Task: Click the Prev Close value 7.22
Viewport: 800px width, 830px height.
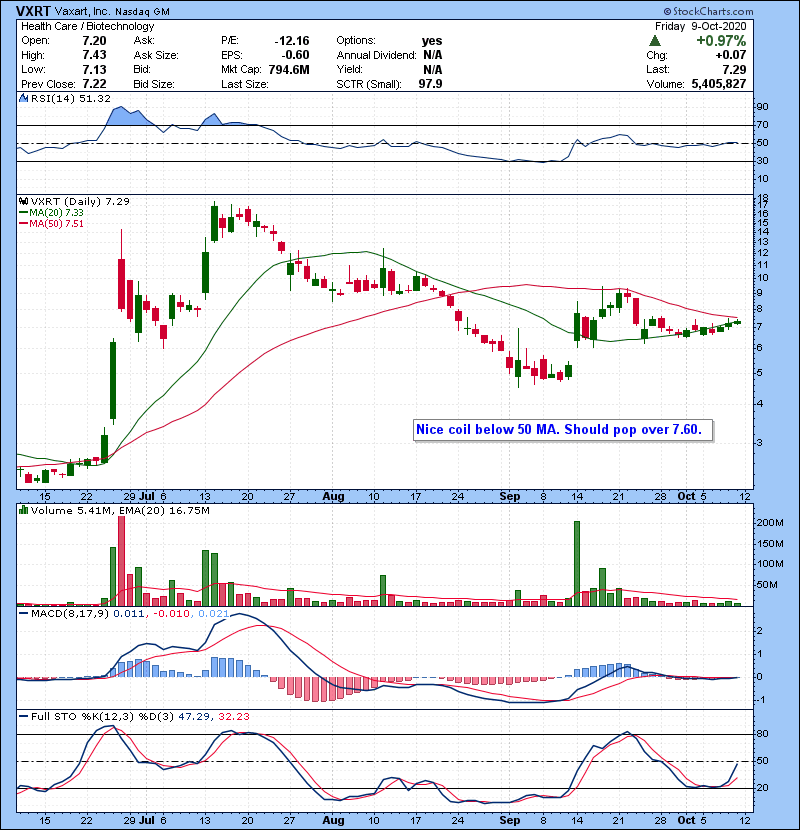Action: pos(94,84)
